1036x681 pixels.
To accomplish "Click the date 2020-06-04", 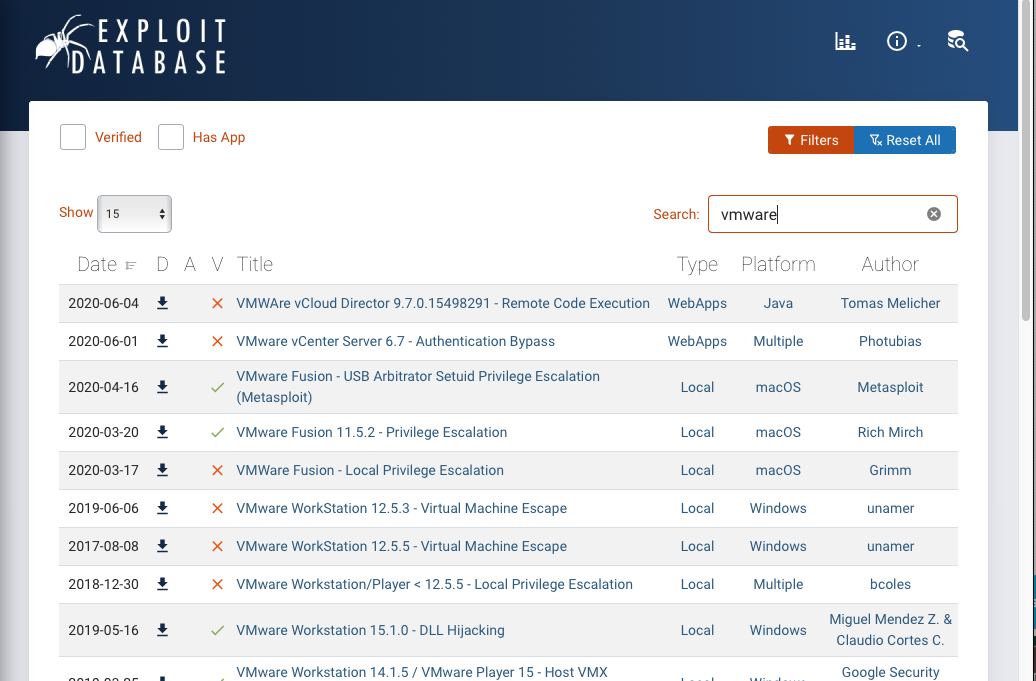I will point(104,303).
